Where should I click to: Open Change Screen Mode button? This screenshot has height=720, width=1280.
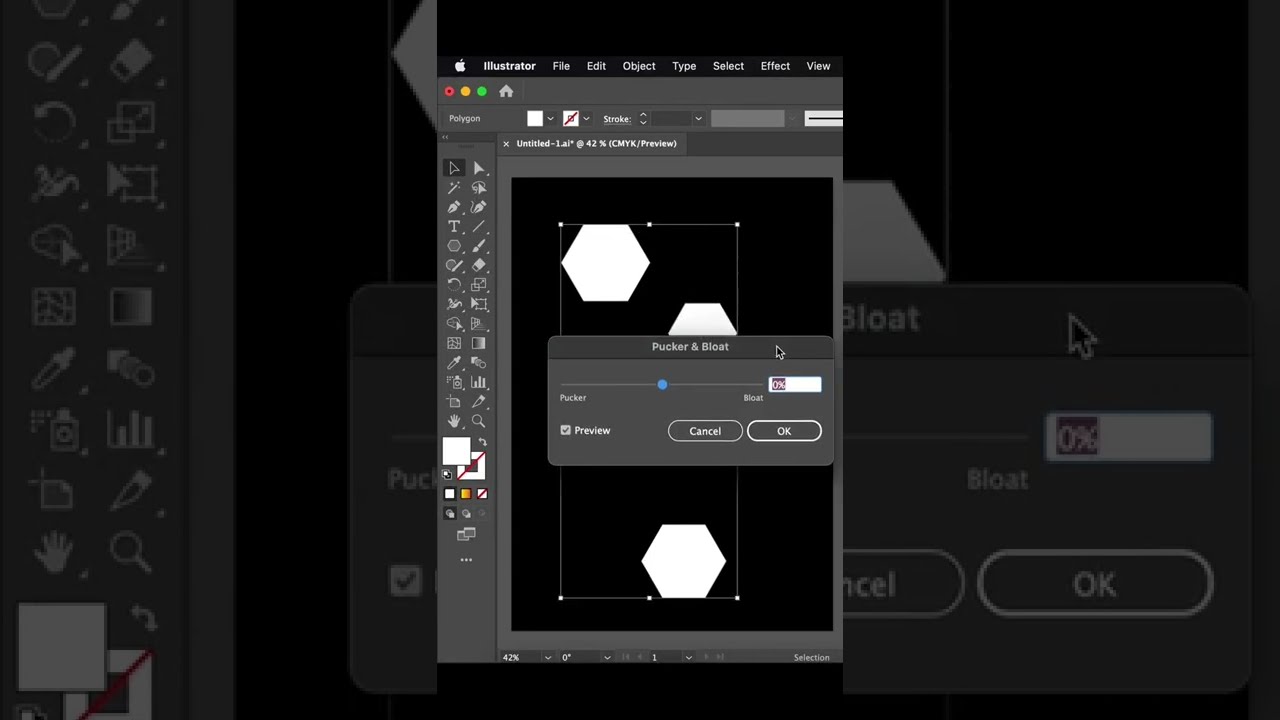466,535
